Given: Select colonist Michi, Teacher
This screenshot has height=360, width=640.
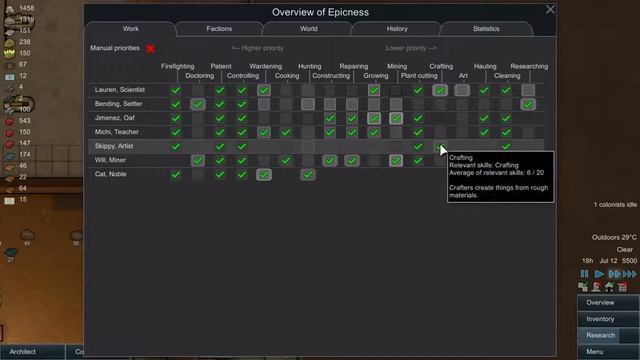Looking at the screenshot, I should click(x=116, y=132).
